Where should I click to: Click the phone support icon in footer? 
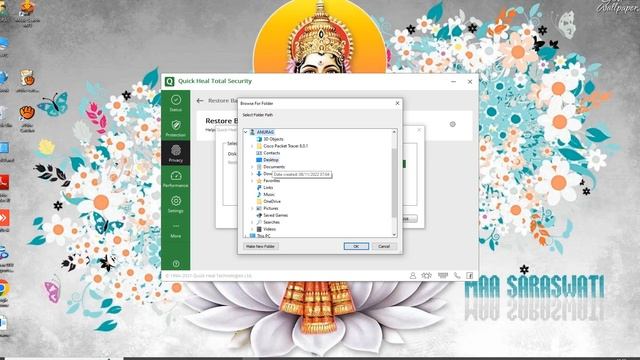(x=457, y=276)
